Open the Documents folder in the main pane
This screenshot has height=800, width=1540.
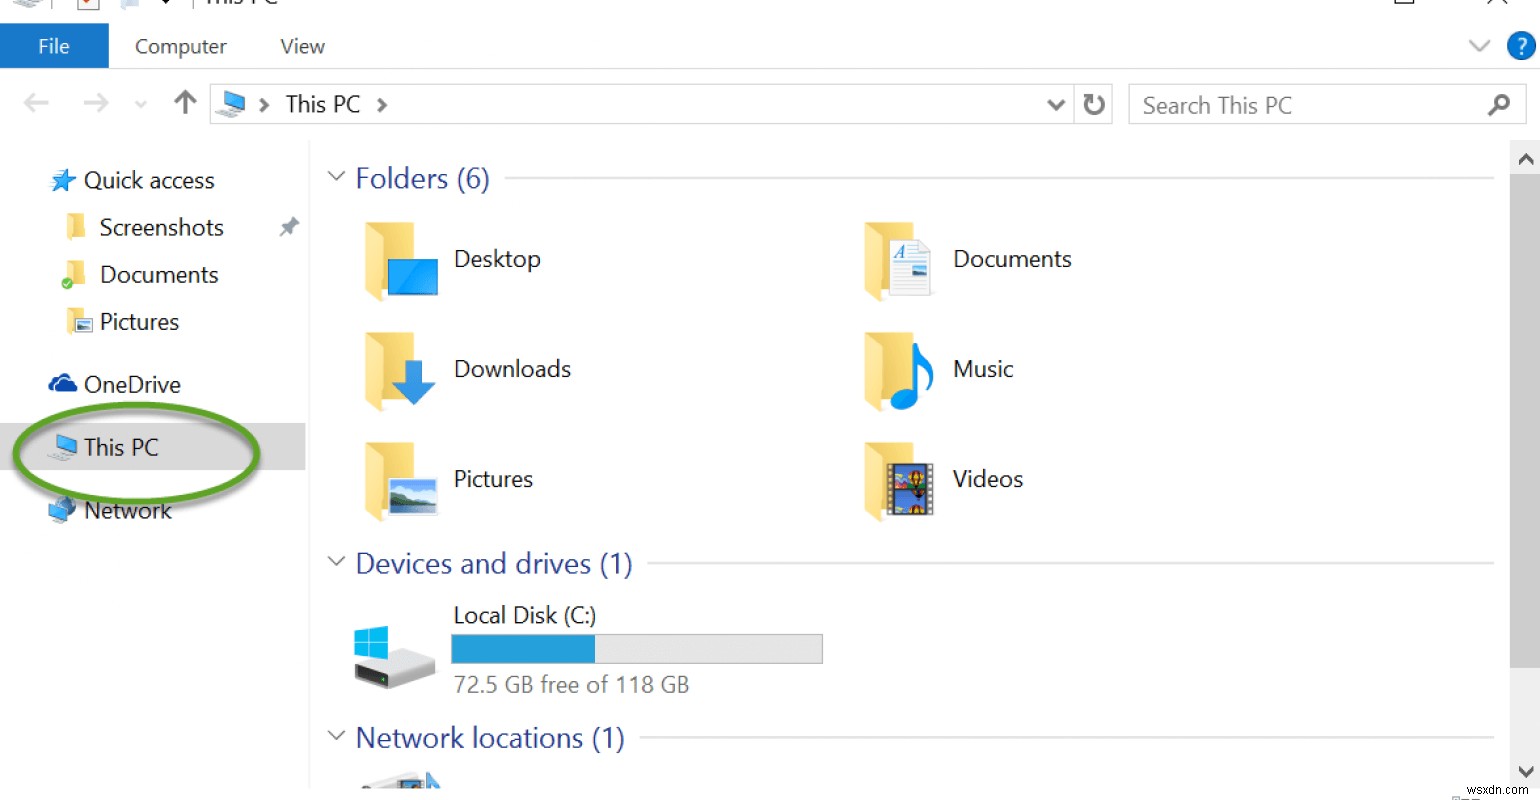coord(1011,258)
